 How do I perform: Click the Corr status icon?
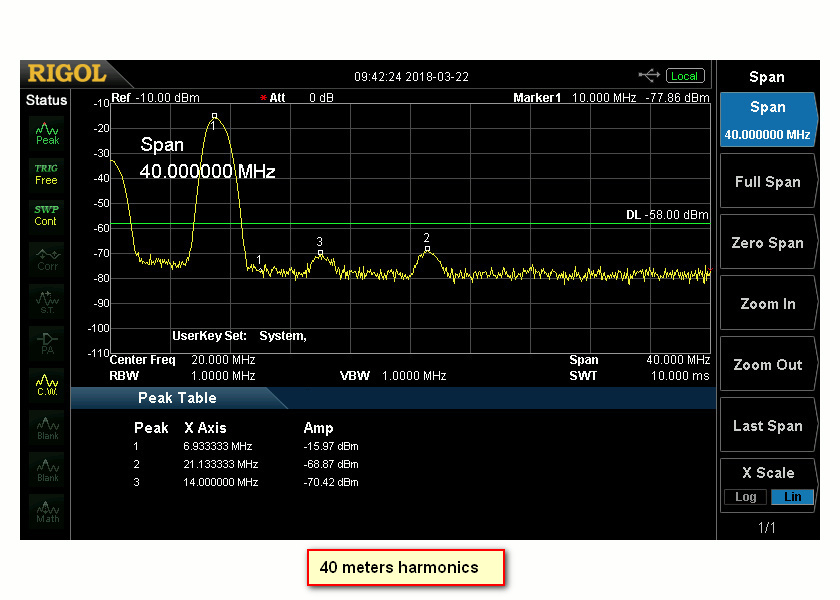point(47,259)
